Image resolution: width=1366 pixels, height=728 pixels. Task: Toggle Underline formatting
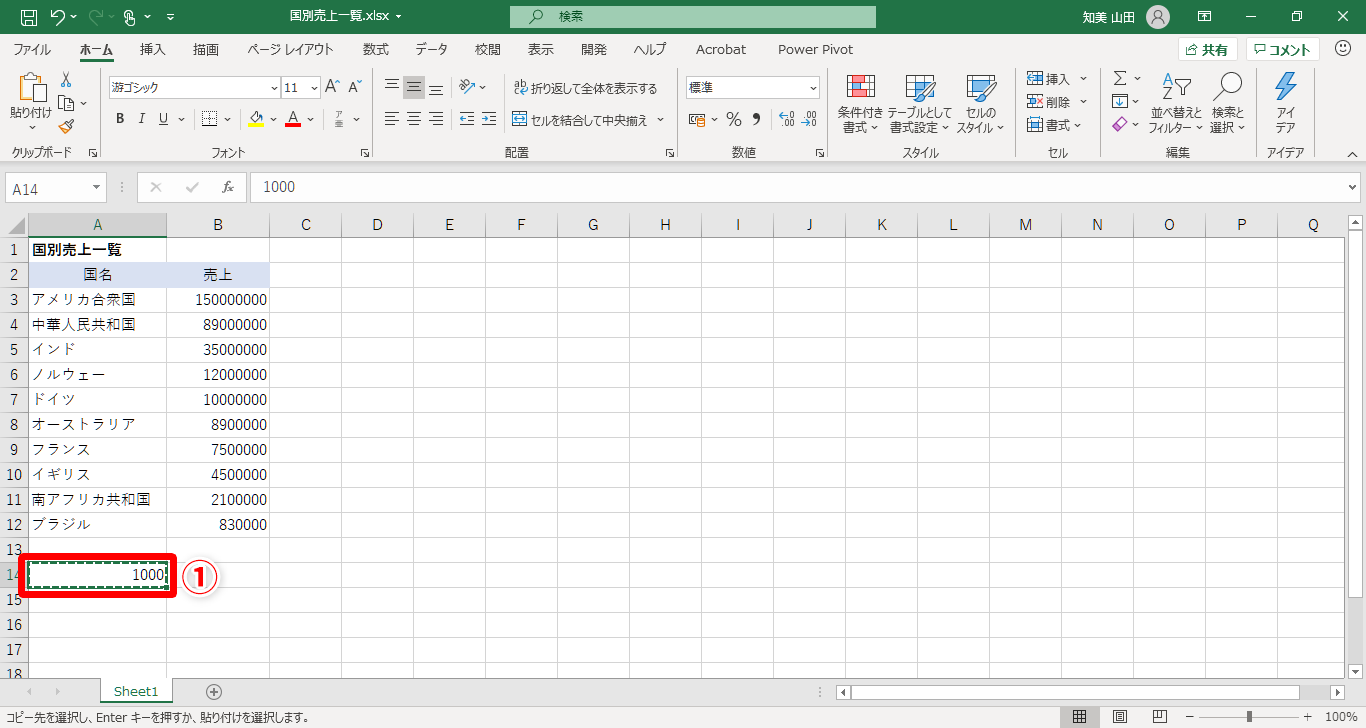163,119
